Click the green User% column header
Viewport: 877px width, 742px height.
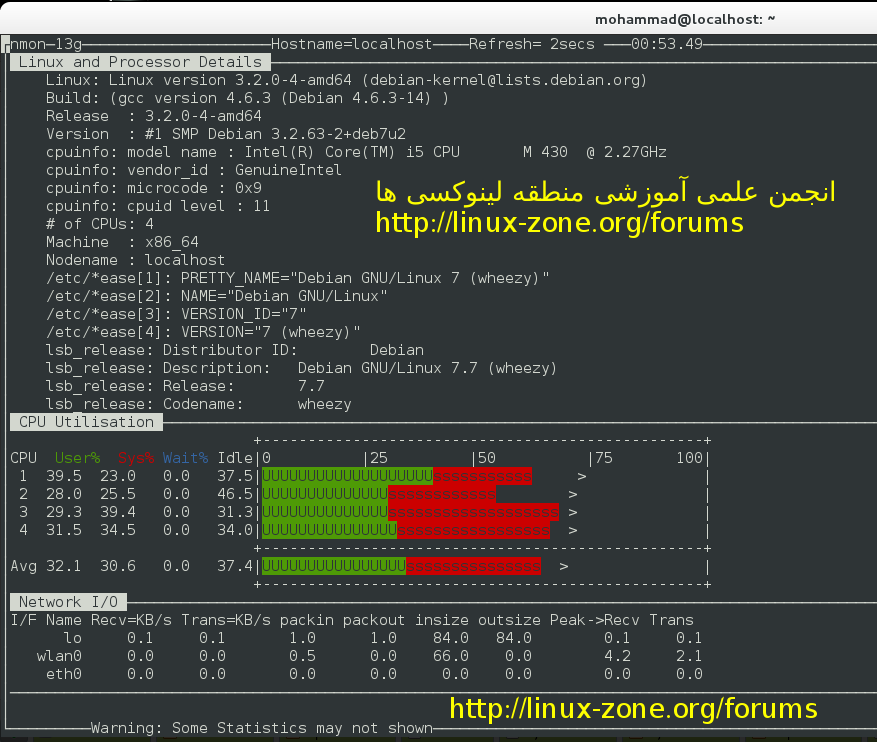[77, 458]
